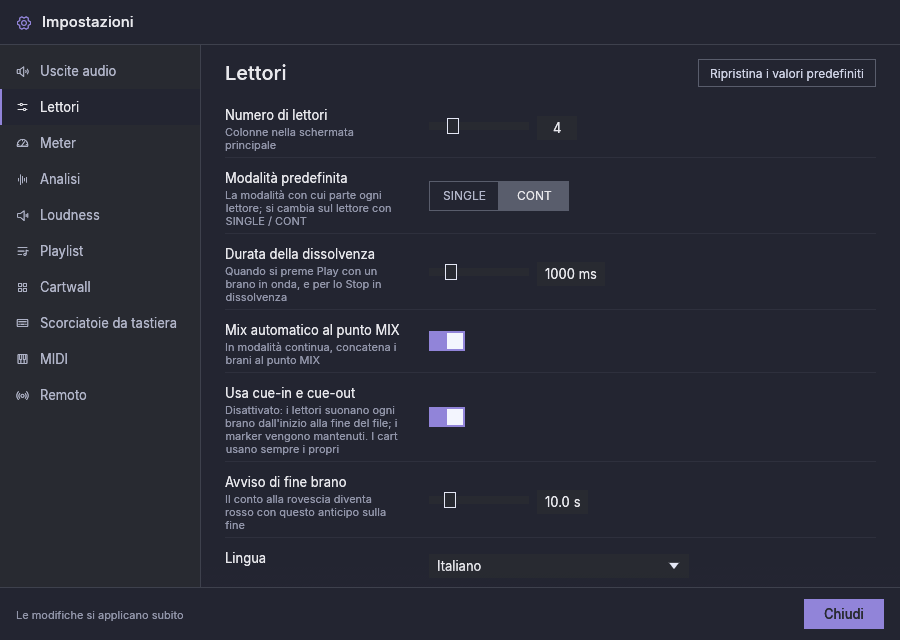Click the Numero di lettori slider handle
Screen dimensions: 900x640
(453, 126)
